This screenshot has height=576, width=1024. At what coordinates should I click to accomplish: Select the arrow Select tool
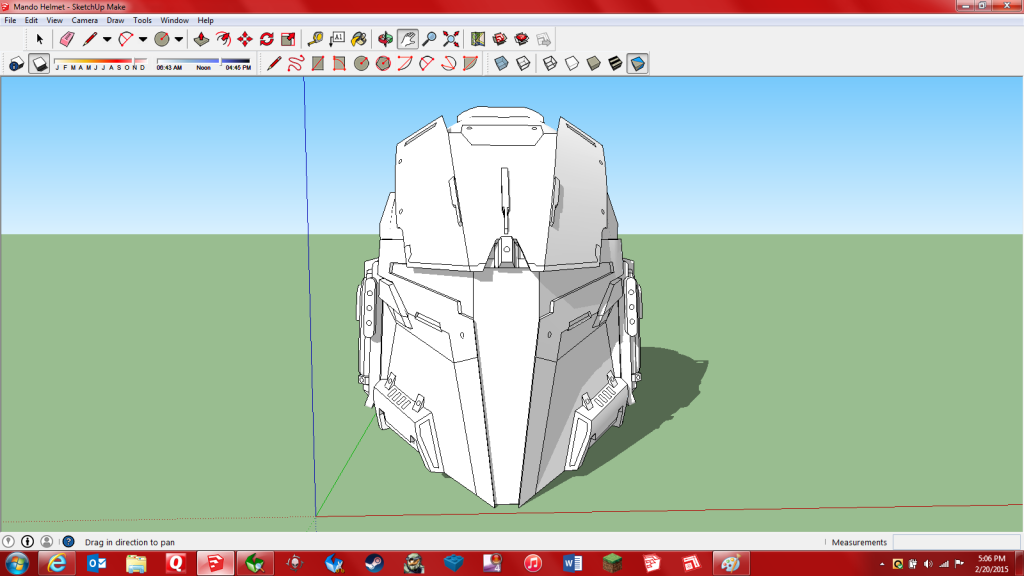[x=39, y=39]
